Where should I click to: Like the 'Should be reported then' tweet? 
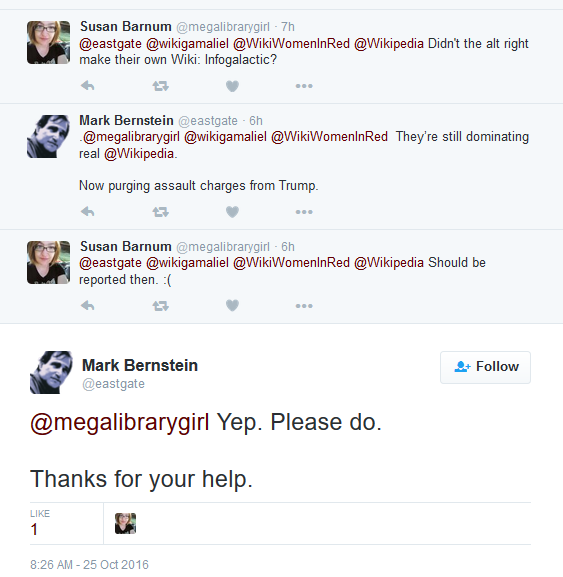click(232, 306)
